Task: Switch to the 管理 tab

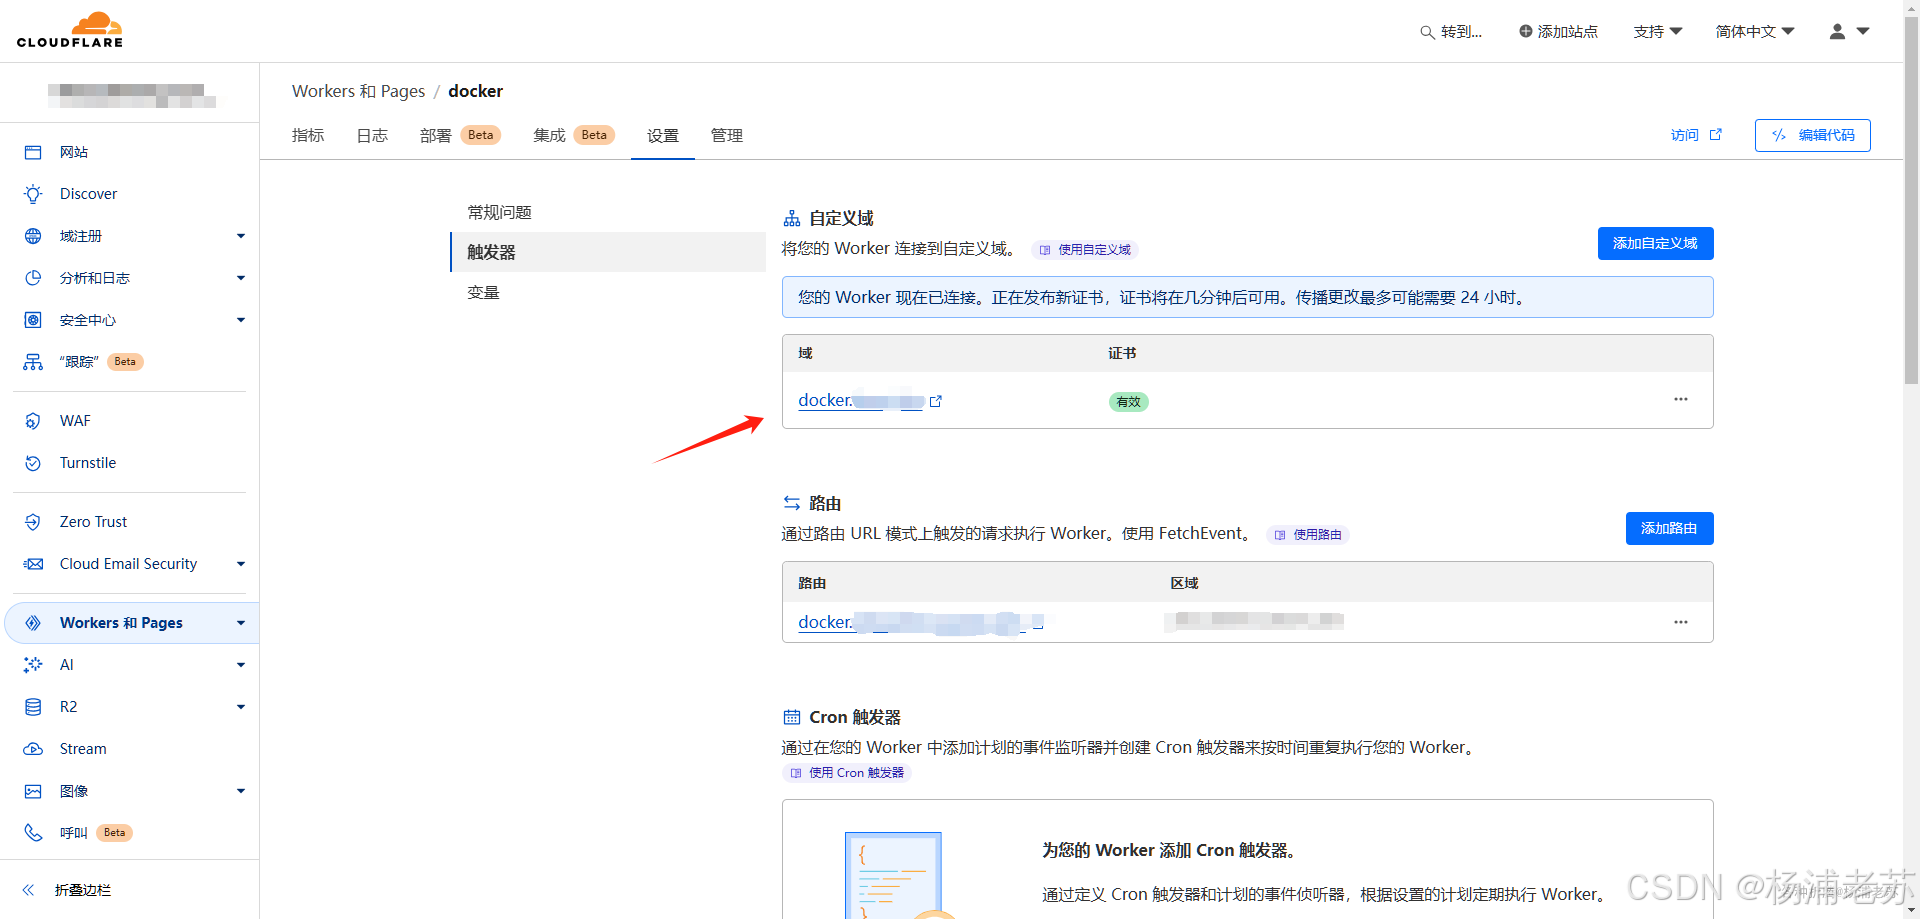Action: coord(727,135)
